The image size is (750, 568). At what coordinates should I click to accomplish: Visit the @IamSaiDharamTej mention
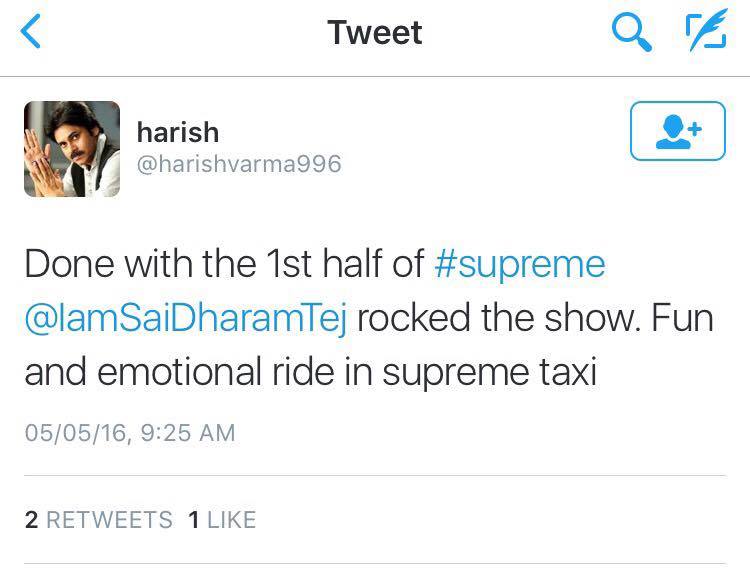point(186,319)
